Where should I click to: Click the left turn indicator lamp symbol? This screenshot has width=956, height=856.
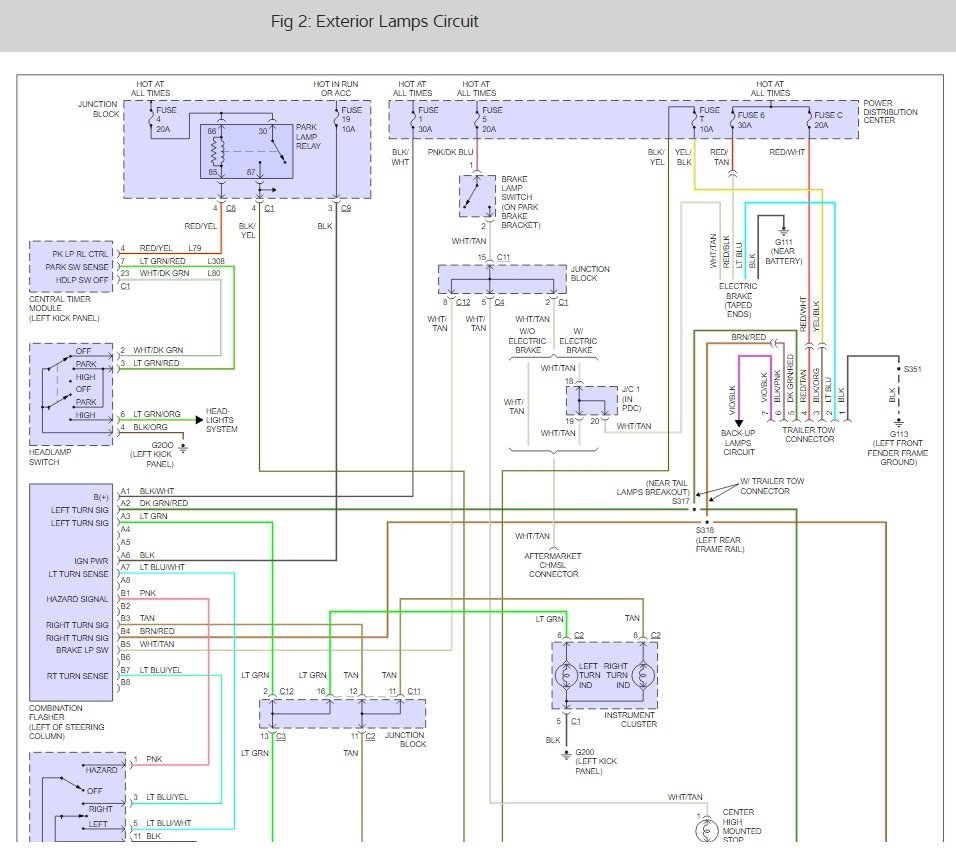click(566, 676)
